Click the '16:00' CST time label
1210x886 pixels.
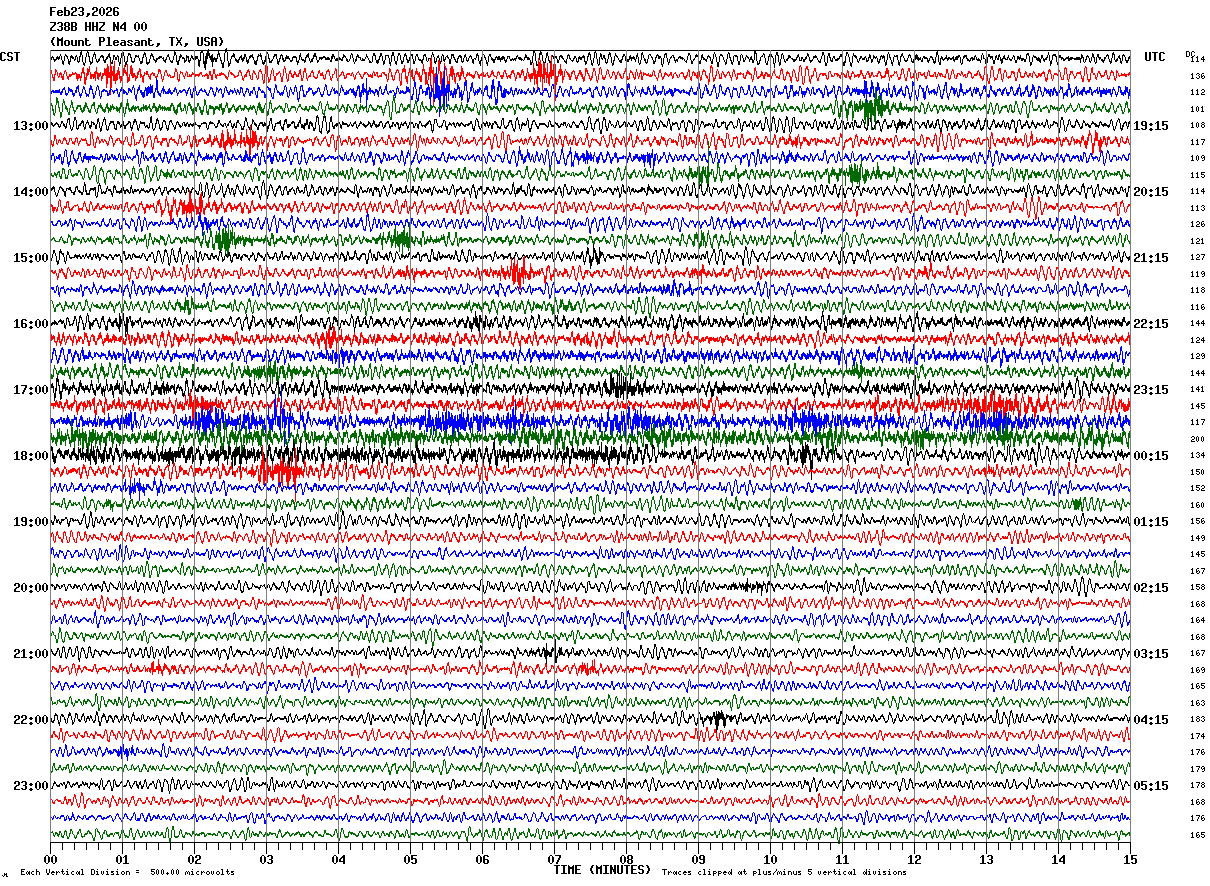[30, 324]
